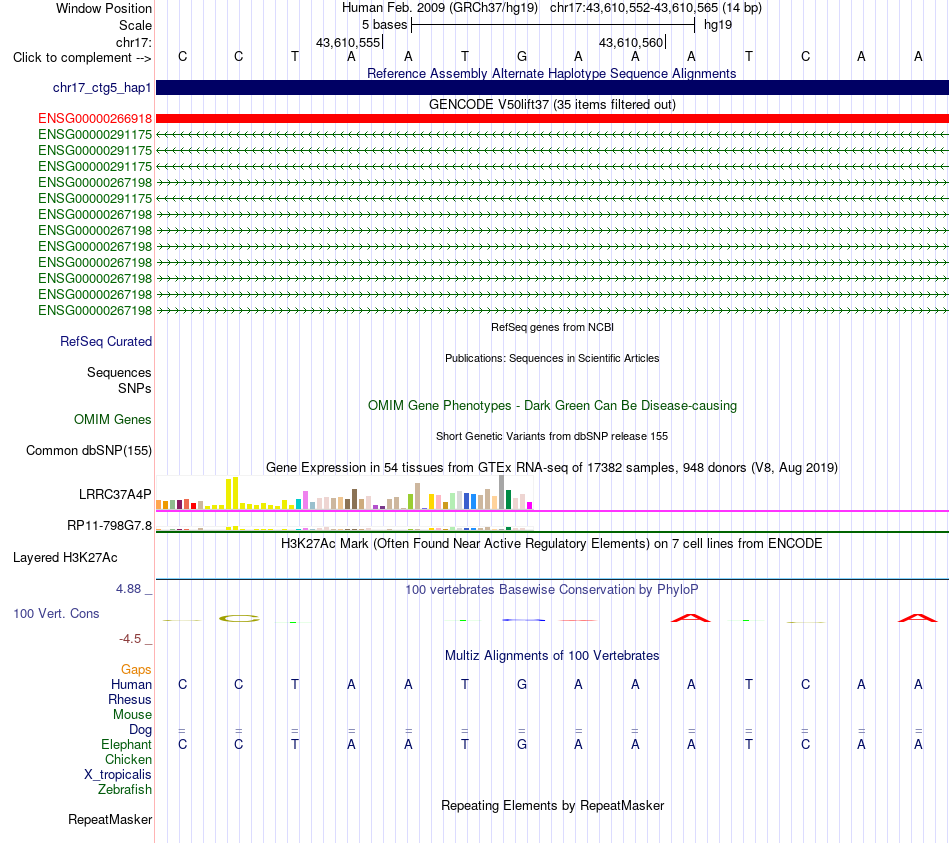Click the Elephant species label
Image resolution: width=950 pixels, height=843 pixels.
click(x=127, y=744)
